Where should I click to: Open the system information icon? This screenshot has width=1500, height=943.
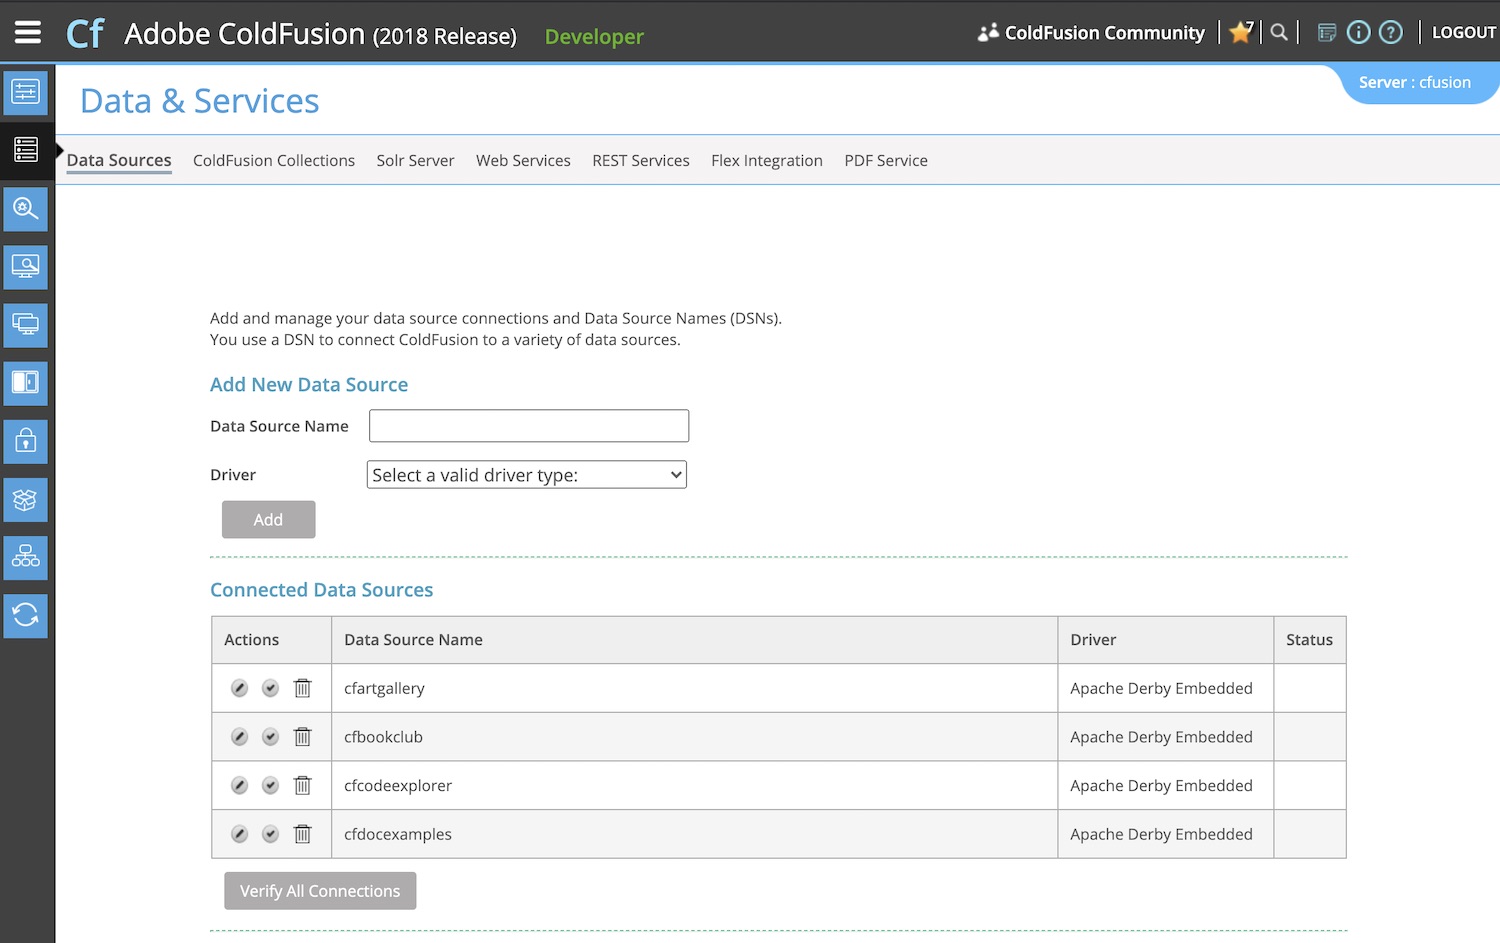(x=1358, y=32)
